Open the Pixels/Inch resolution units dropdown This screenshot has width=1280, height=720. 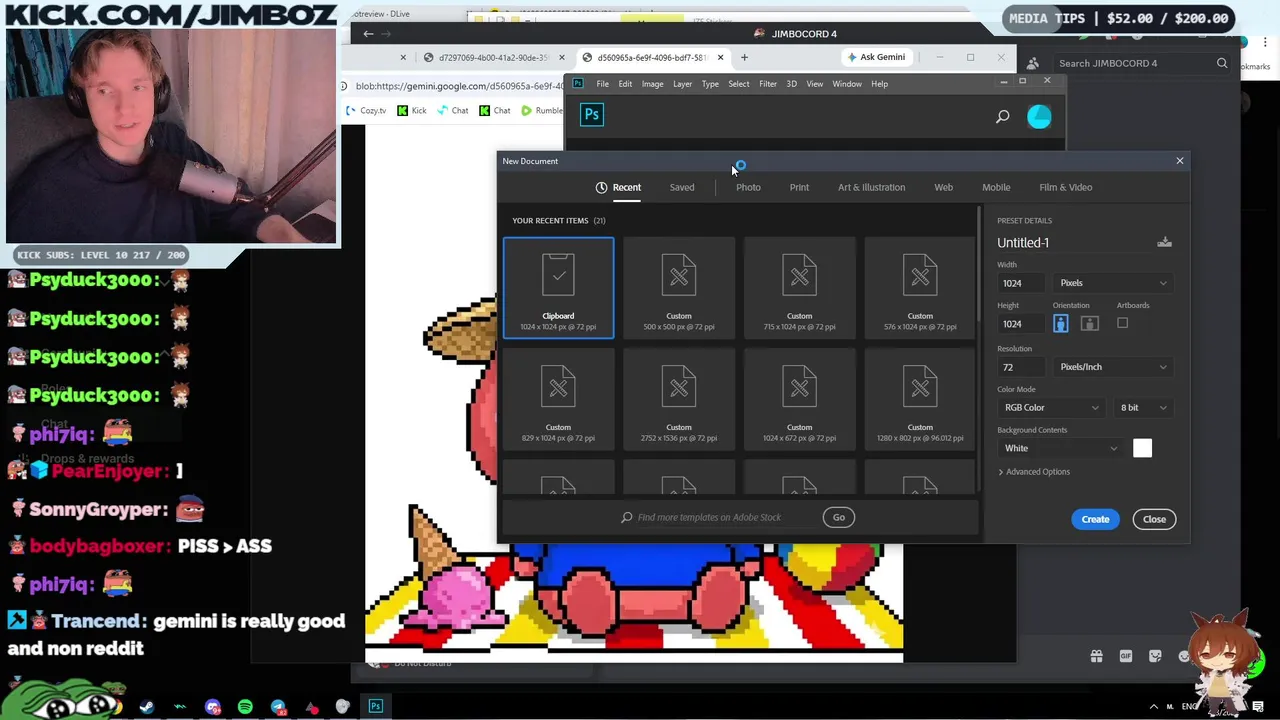(1112, 367)
